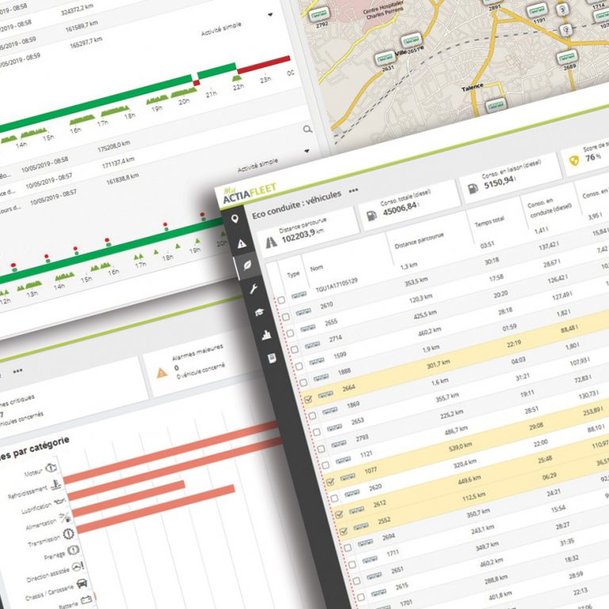
Task: Click the vehicle name 1869 in the table
Action: (x=353, y=405)
